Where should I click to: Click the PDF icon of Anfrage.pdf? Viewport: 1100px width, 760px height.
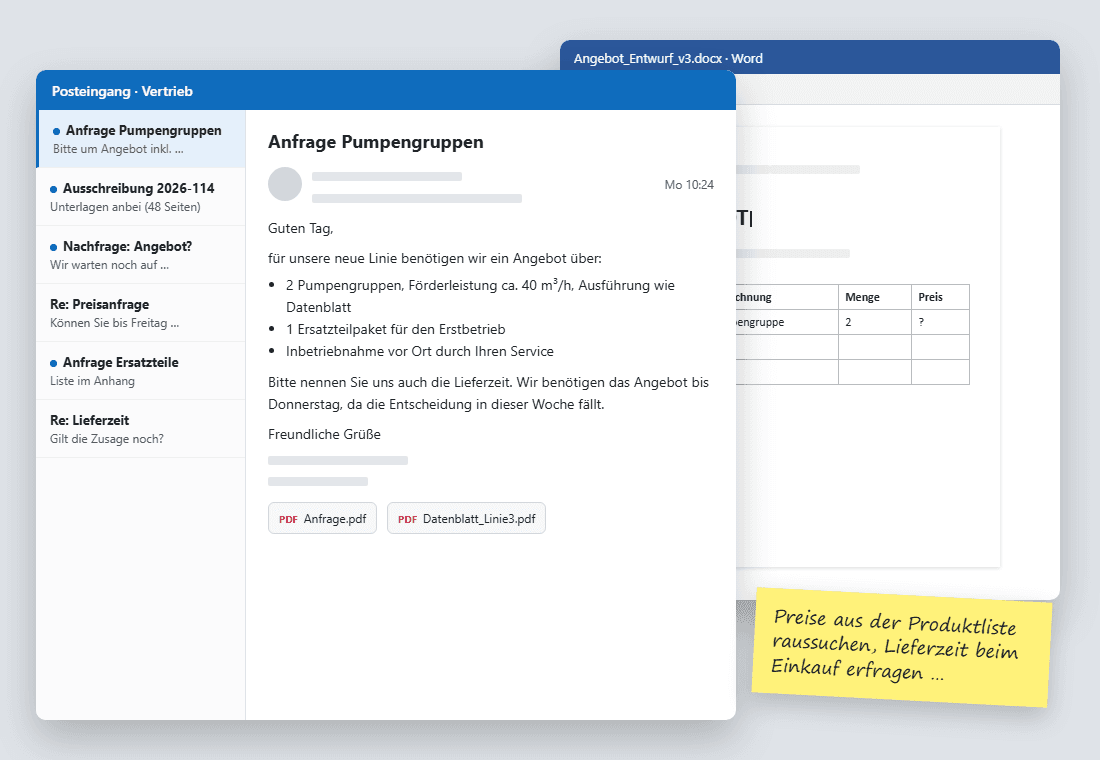click(288, 519)
